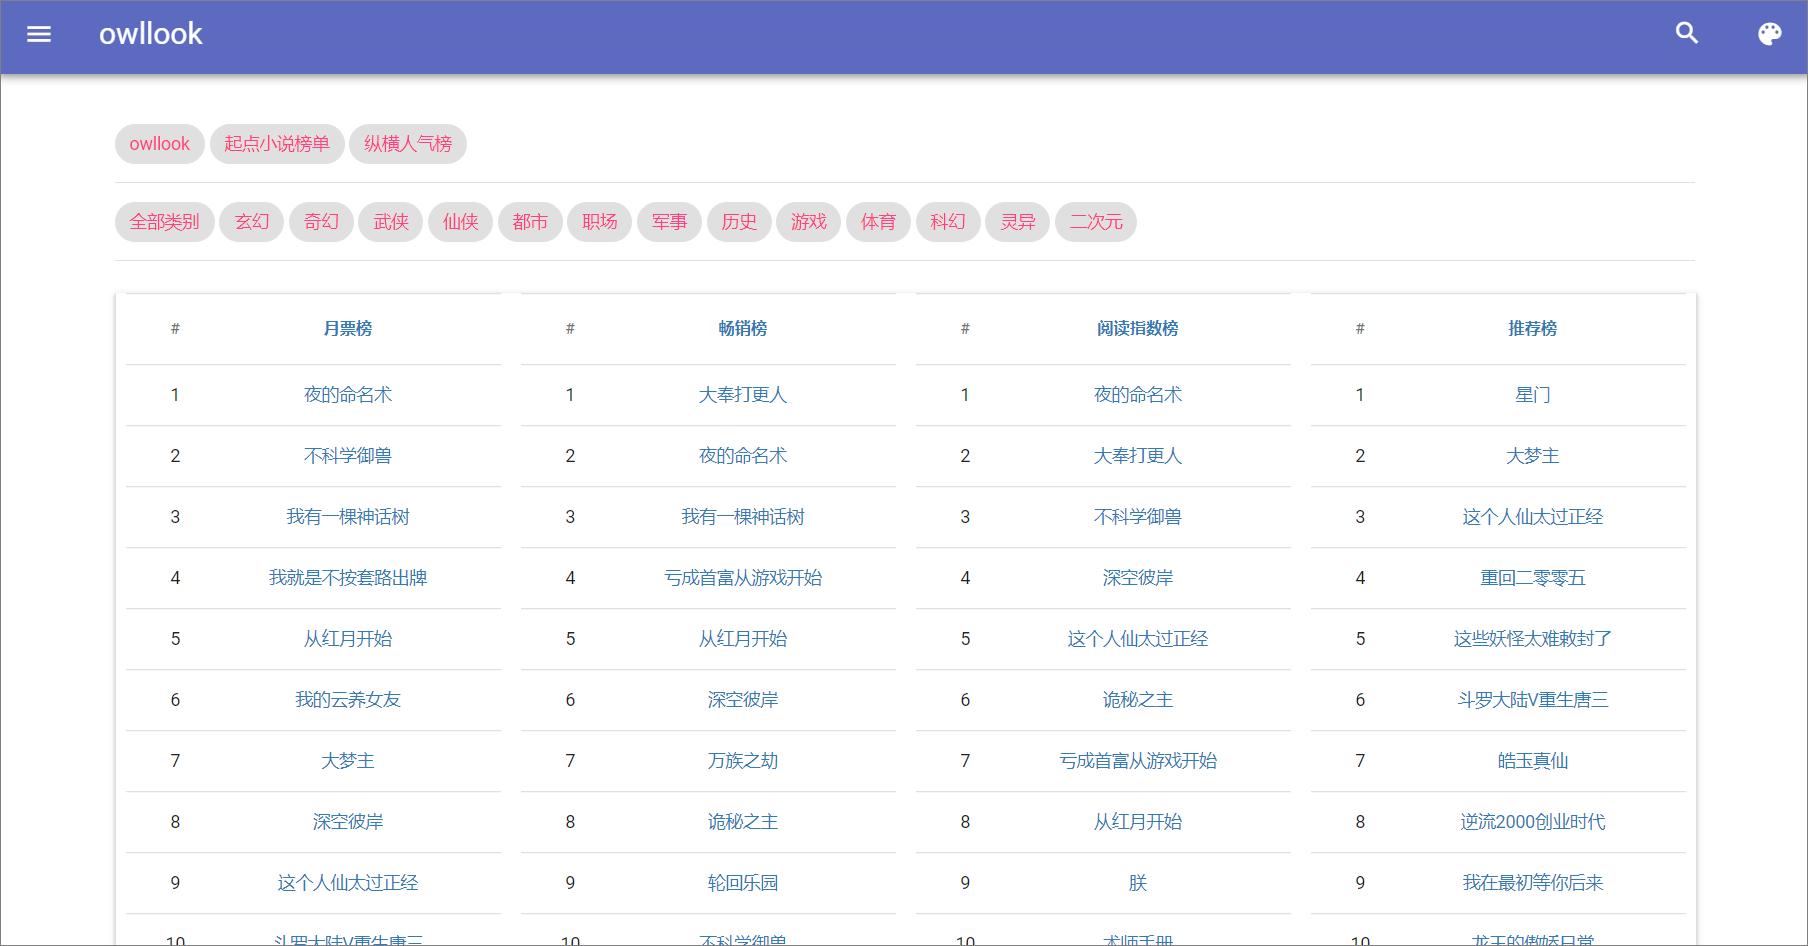The height and width of the screenshot is (946, 1808).
Task: Filter by 职场 category
Action: (599, 222)
